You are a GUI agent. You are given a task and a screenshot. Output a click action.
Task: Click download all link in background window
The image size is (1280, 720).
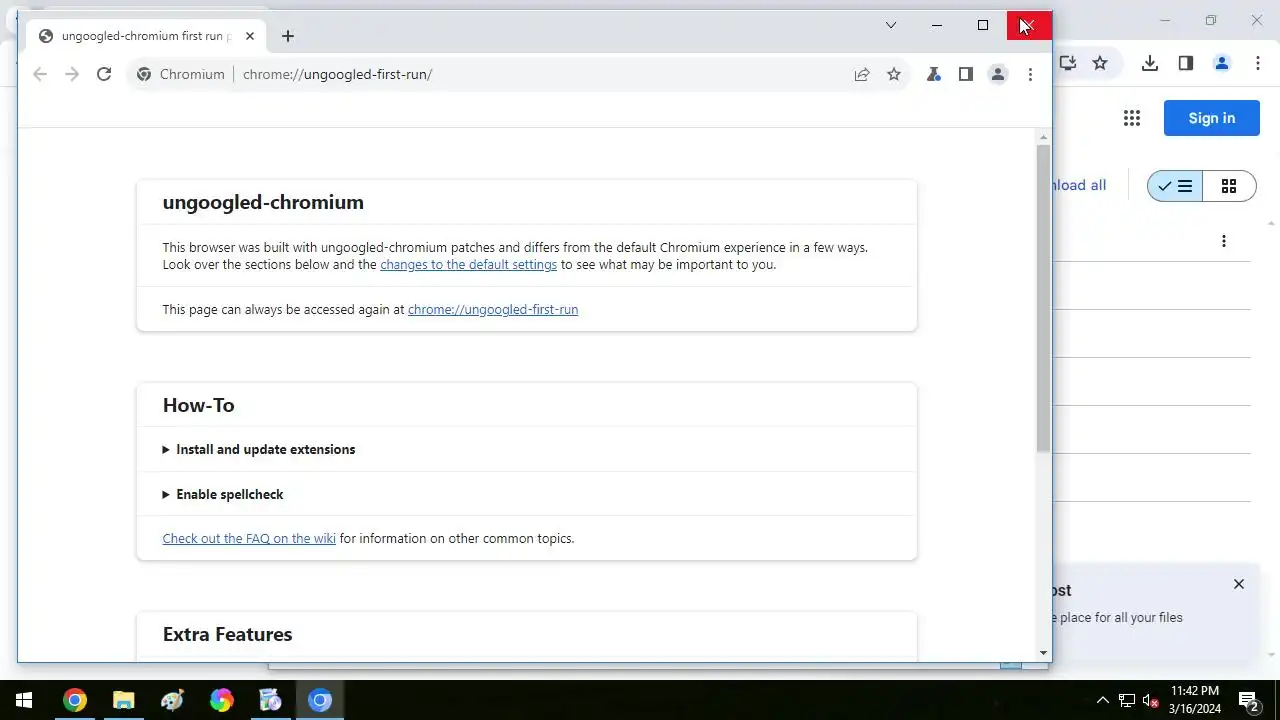(1079, 185)
